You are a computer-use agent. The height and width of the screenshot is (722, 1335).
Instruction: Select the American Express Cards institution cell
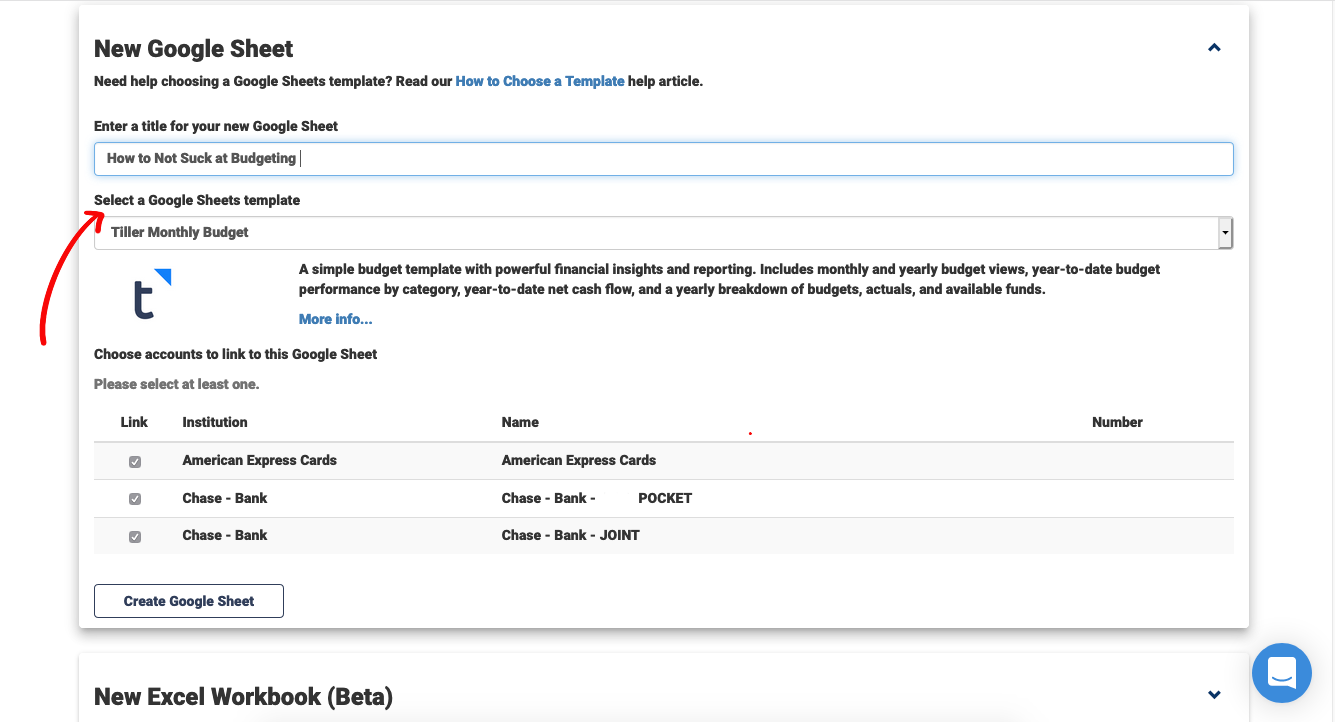point(259,460)
